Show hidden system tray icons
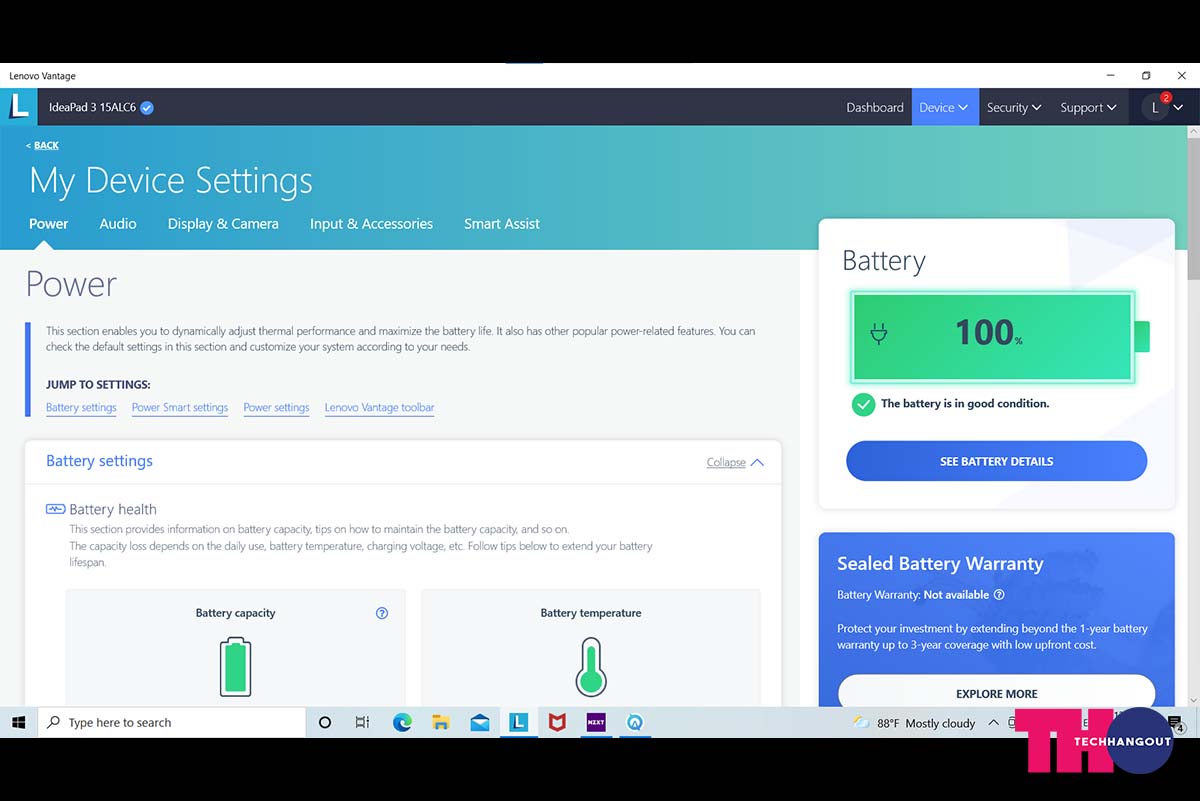1200x801 pixels. tap(993, 722)
